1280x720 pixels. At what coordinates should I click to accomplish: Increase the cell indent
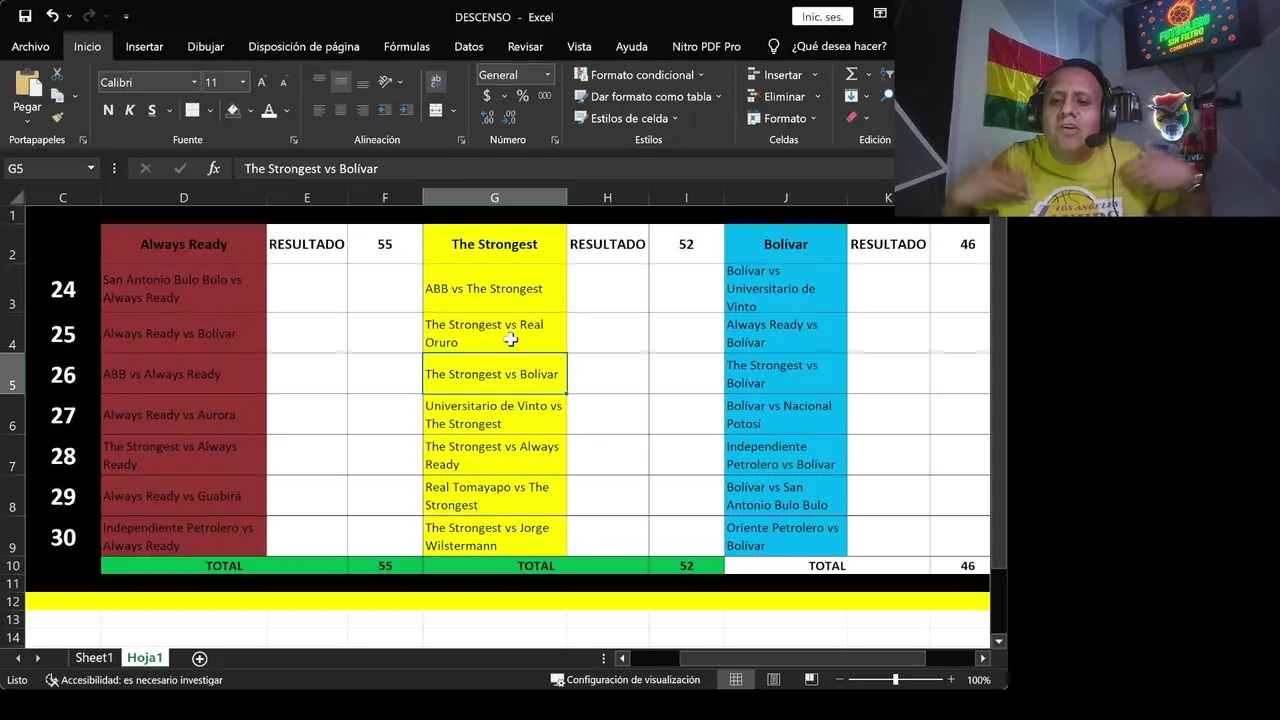[406, 110]
